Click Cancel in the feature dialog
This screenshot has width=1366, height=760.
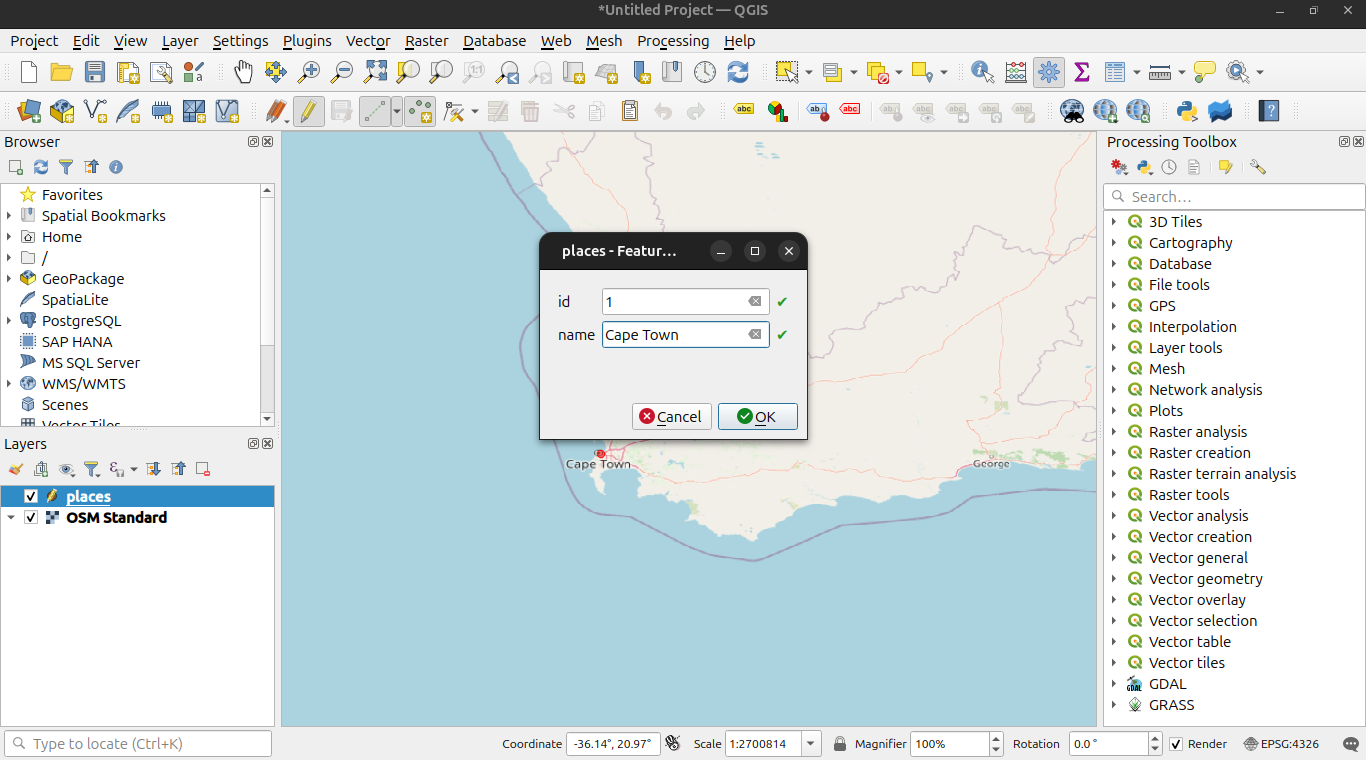click(671, 417)
